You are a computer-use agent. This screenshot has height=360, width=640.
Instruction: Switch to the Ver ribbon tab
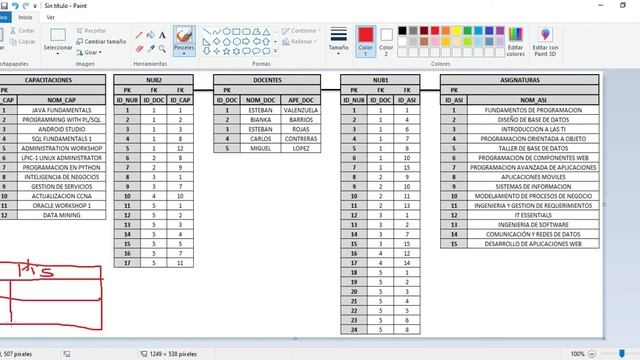51,18
